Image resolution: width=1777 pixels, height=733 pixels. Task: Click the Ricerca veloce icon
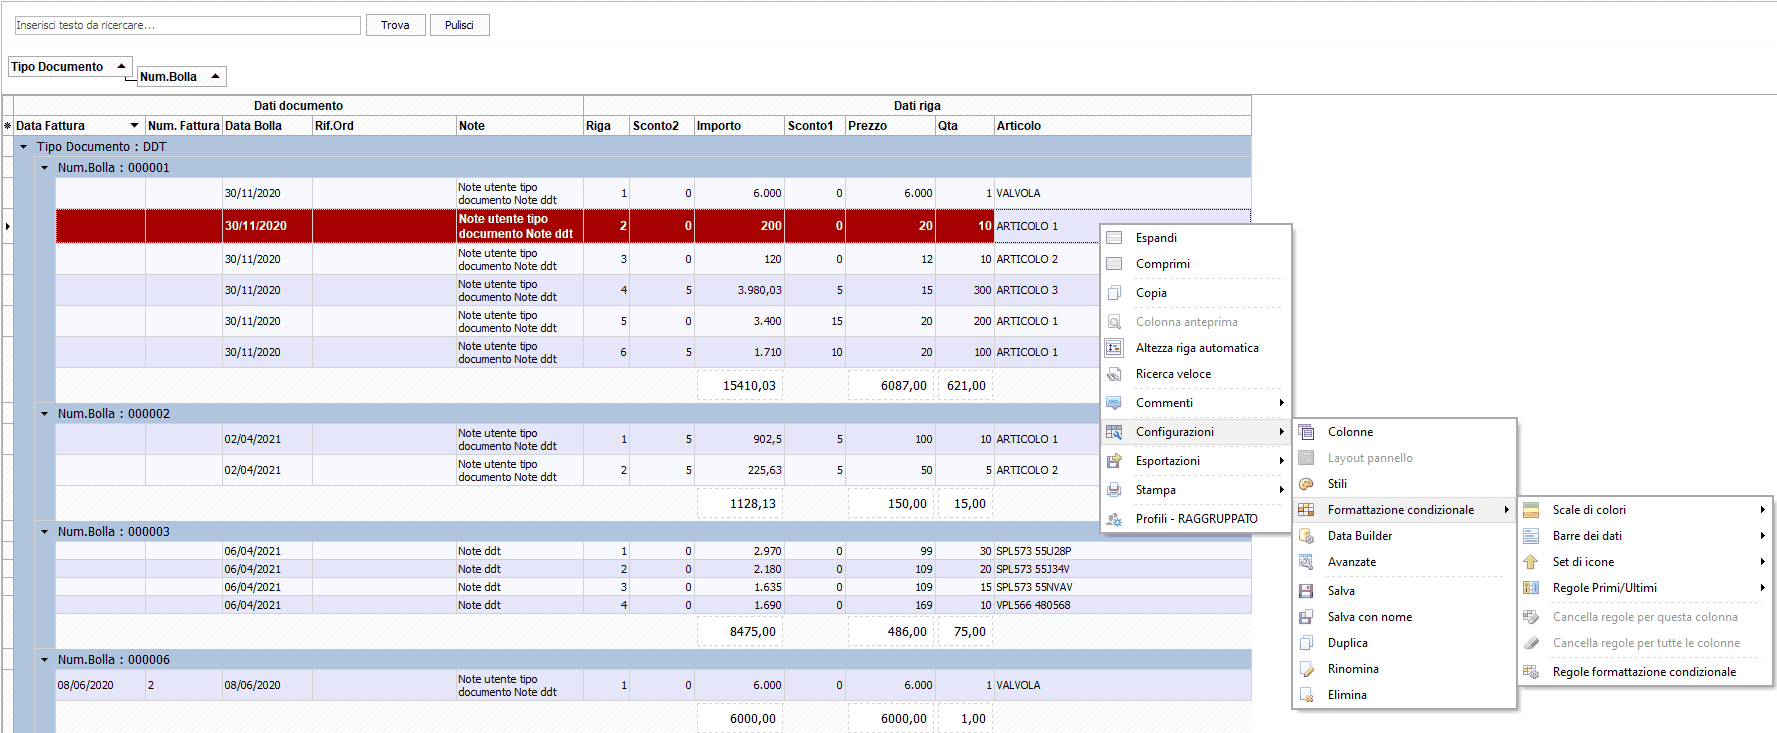1114,374
